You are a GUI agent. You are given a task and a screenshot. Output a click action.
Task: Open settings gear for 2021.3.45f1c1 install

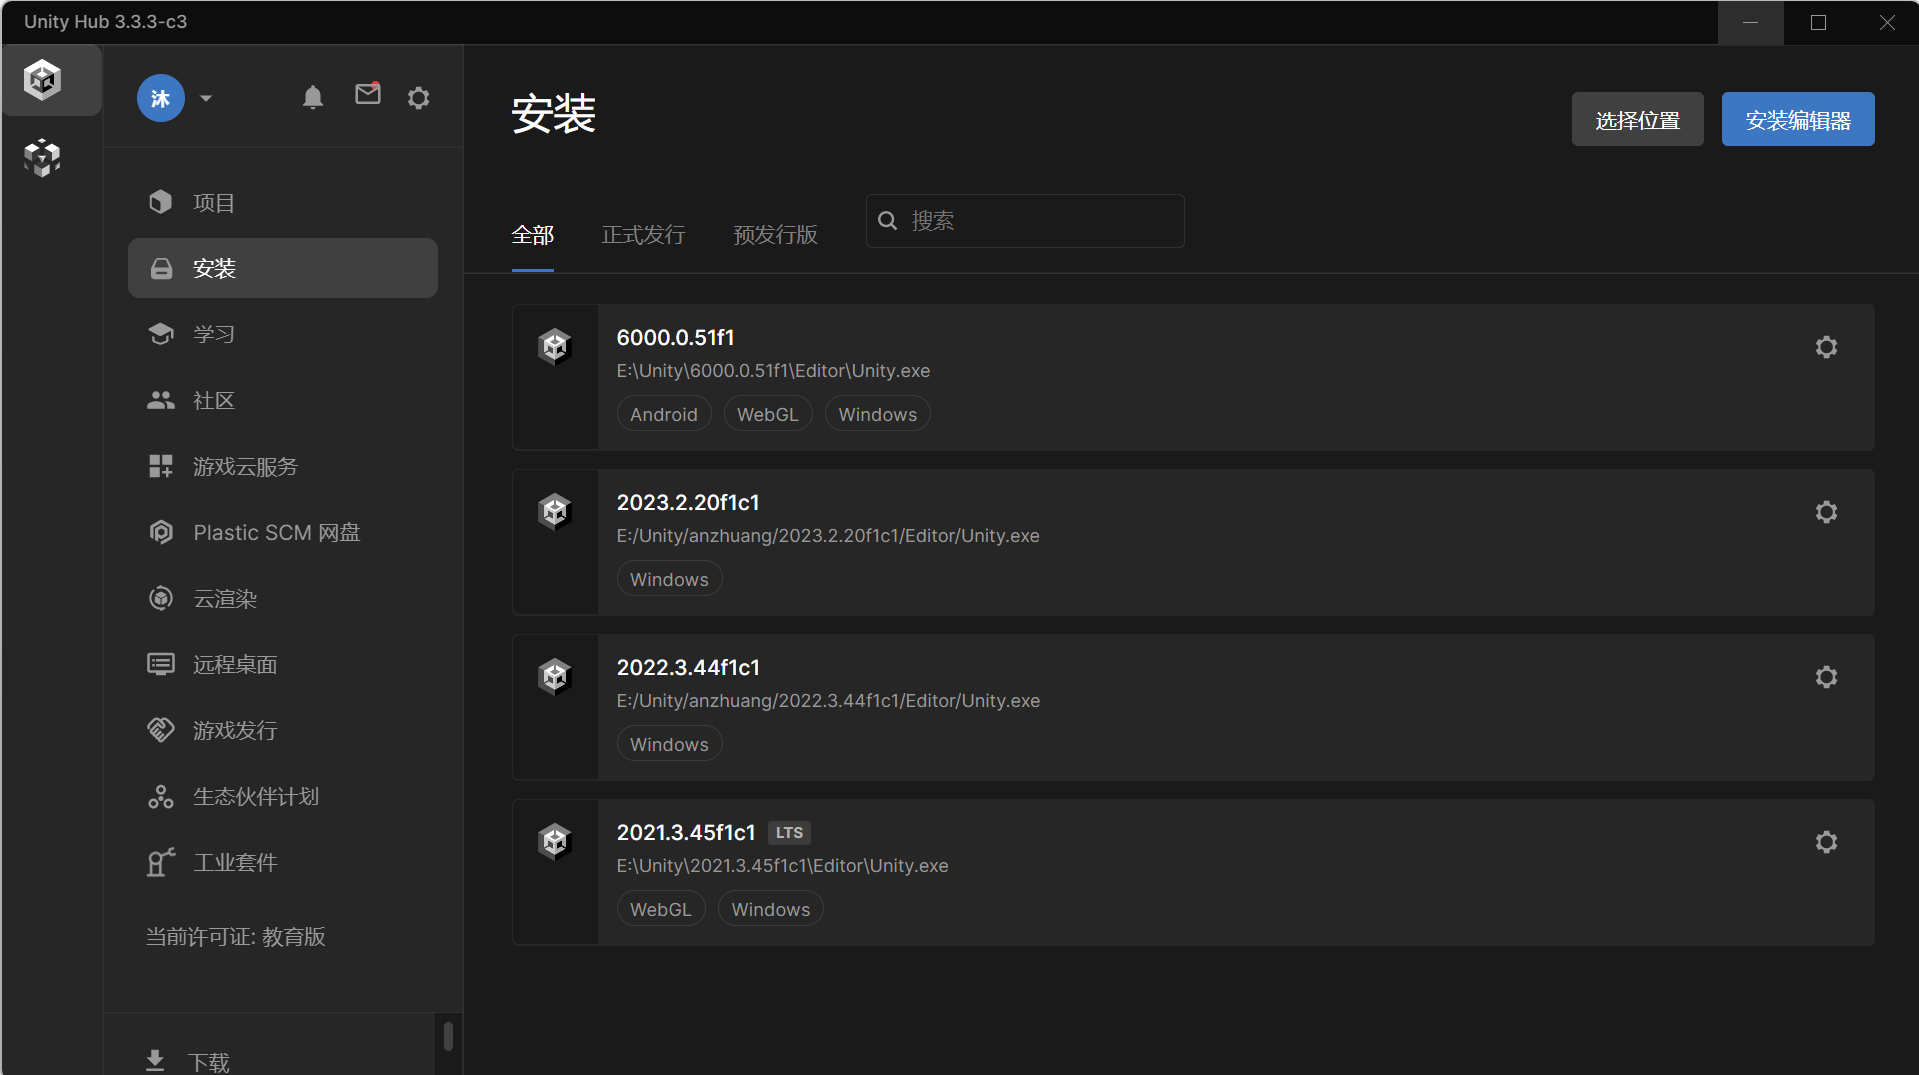pyautogui.click(x=1826, y=842)
